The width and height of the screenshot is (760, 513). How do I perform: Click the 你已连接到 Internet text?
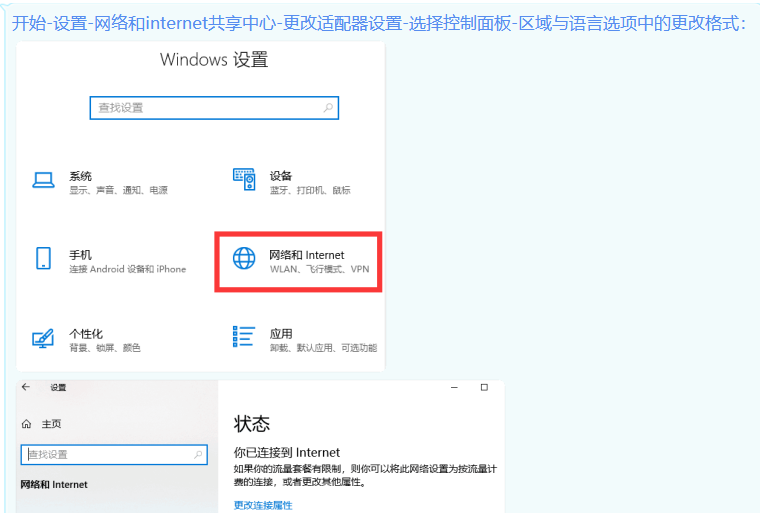pyautogui.click(x=286, y=452)
